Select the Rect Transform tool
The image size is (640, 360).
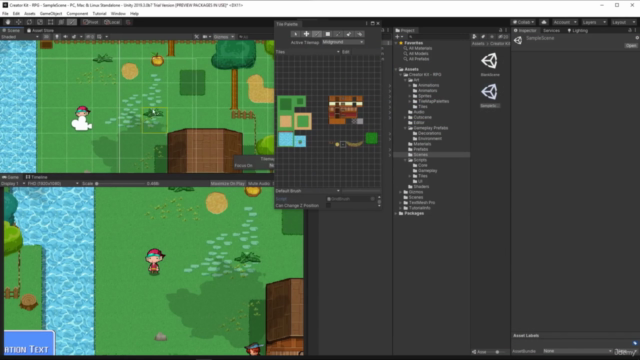(x=50, y=22)
